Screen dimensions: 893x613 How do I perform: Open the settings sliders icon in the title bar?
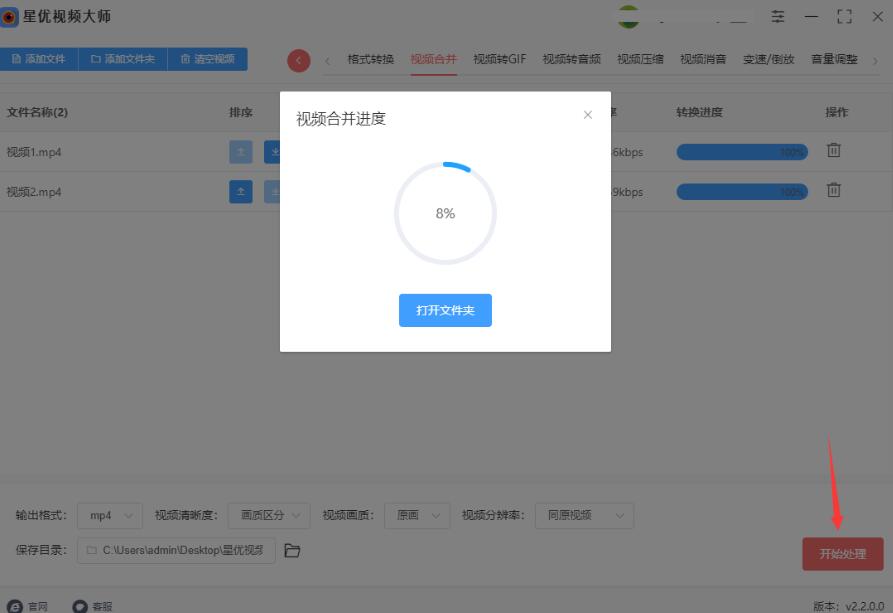[777, 16]
